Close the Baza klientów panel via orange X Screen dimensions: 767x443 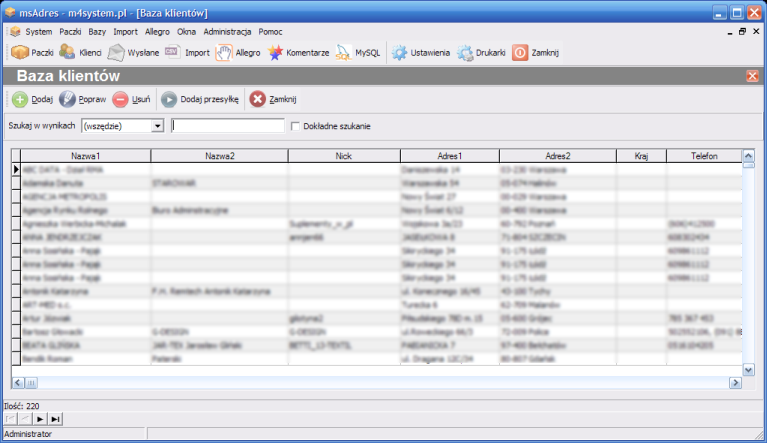coord(752,76)
